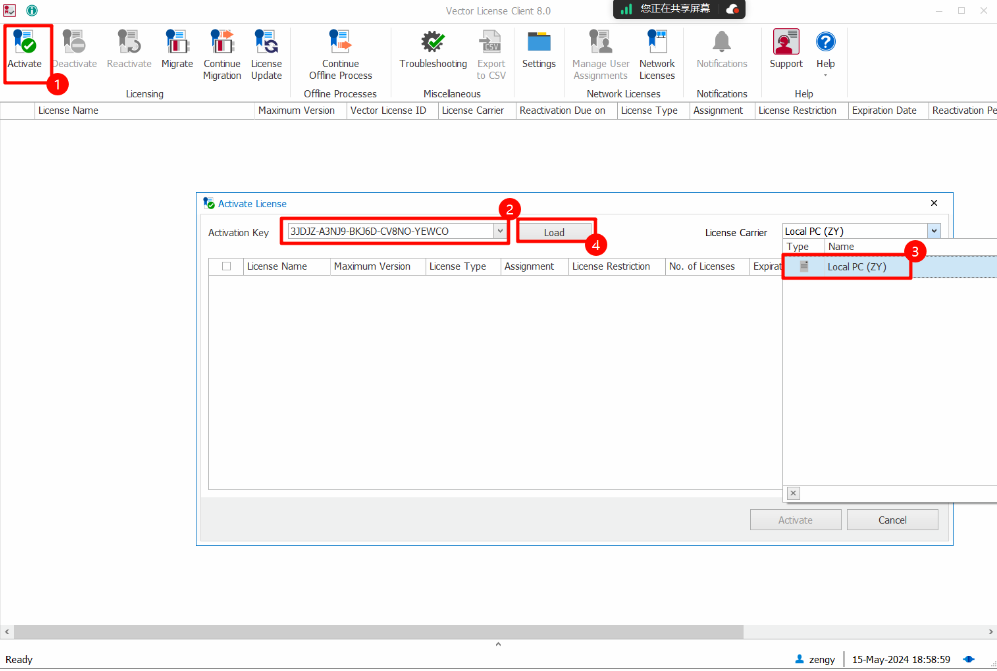Click Assignment header in dialog table
Viewport: 997px width, 671px height.
[x=534, y=266]
